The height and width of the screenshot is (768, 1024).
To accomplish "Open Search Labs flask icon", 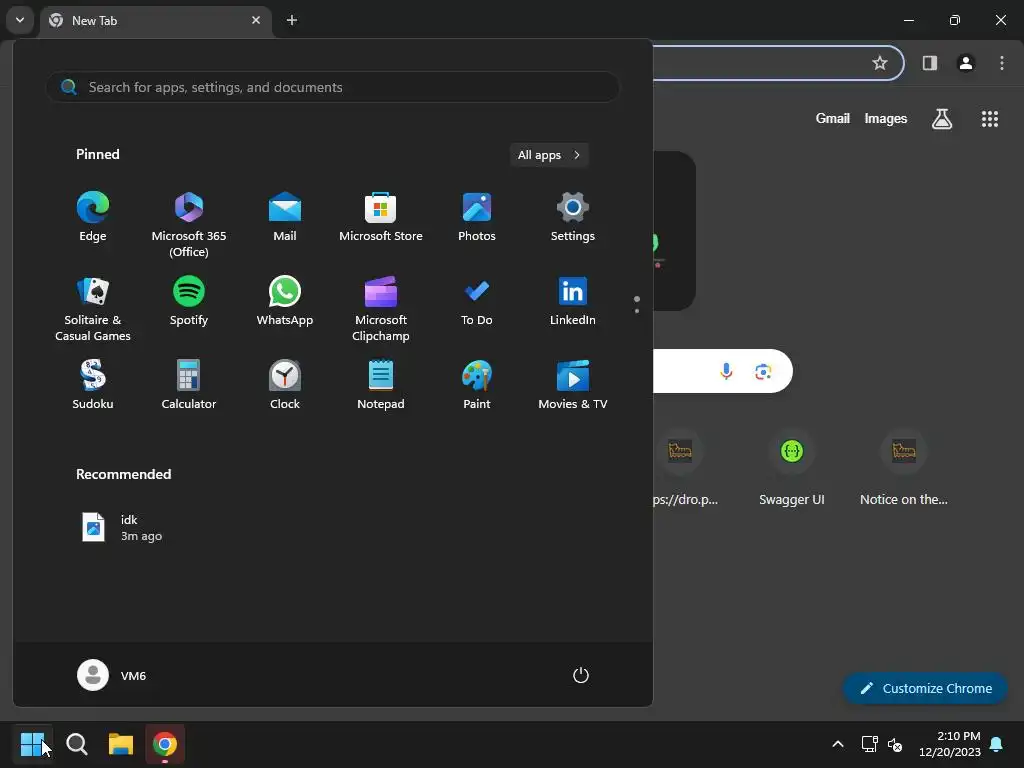I will click(942, 119).
